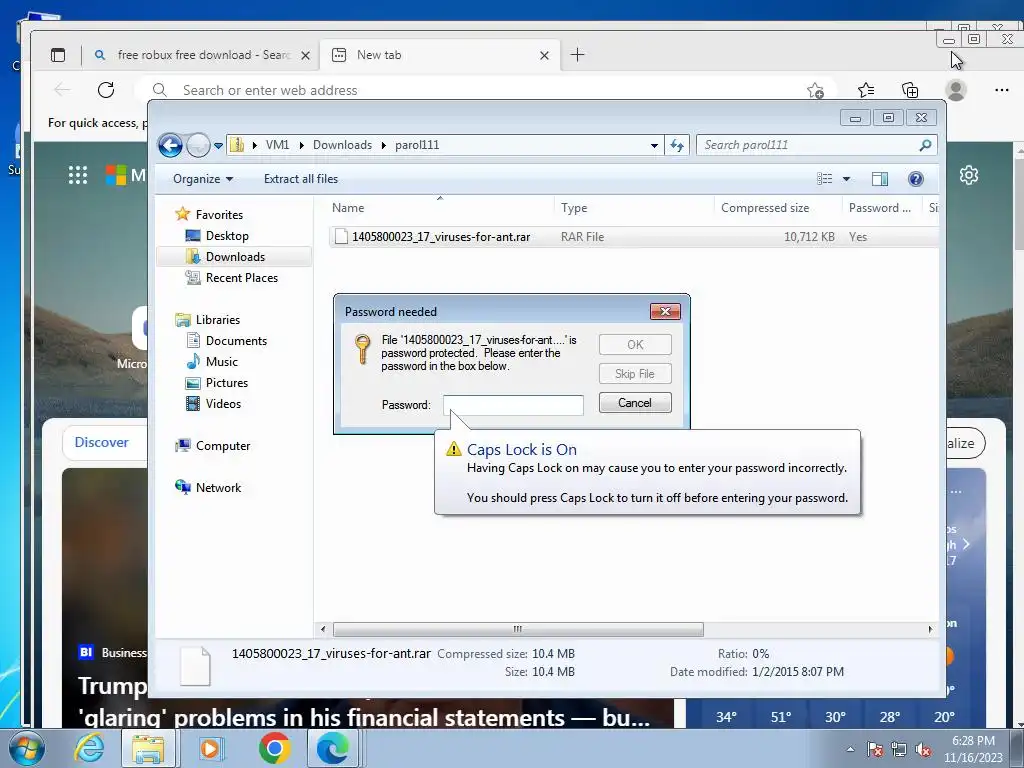Select VM1 in the address path
This screenshot has width=1024, height=768.
click(x=278, y=145)
